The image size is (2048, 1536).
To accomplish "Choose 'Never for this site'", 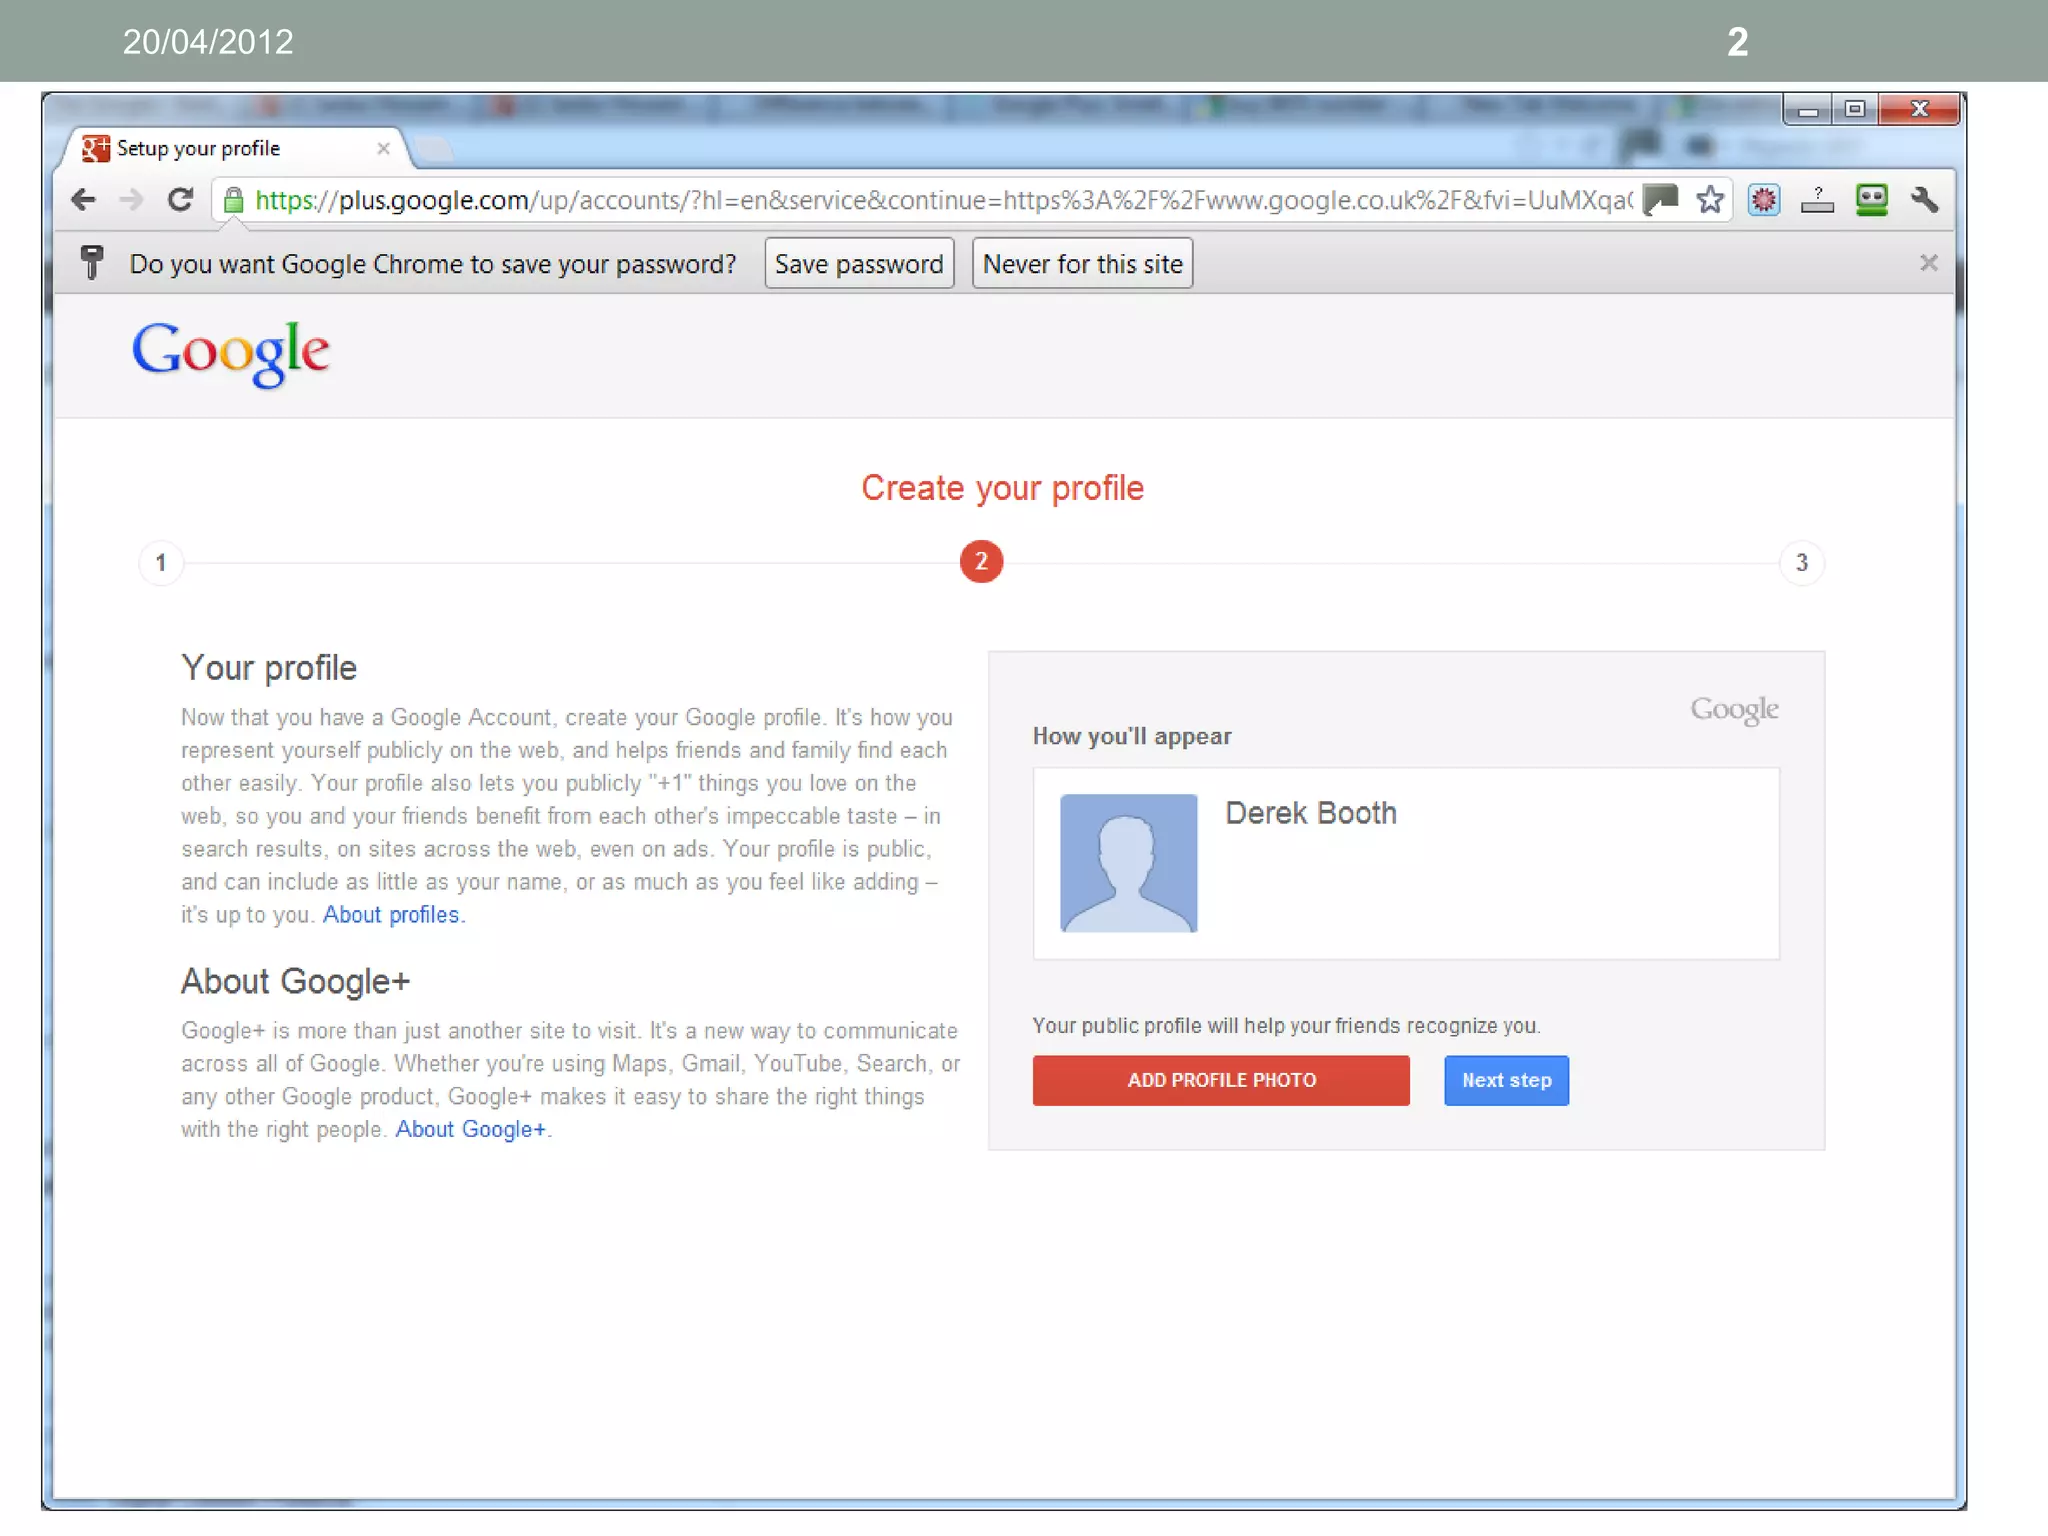I will pos(1082,264).
